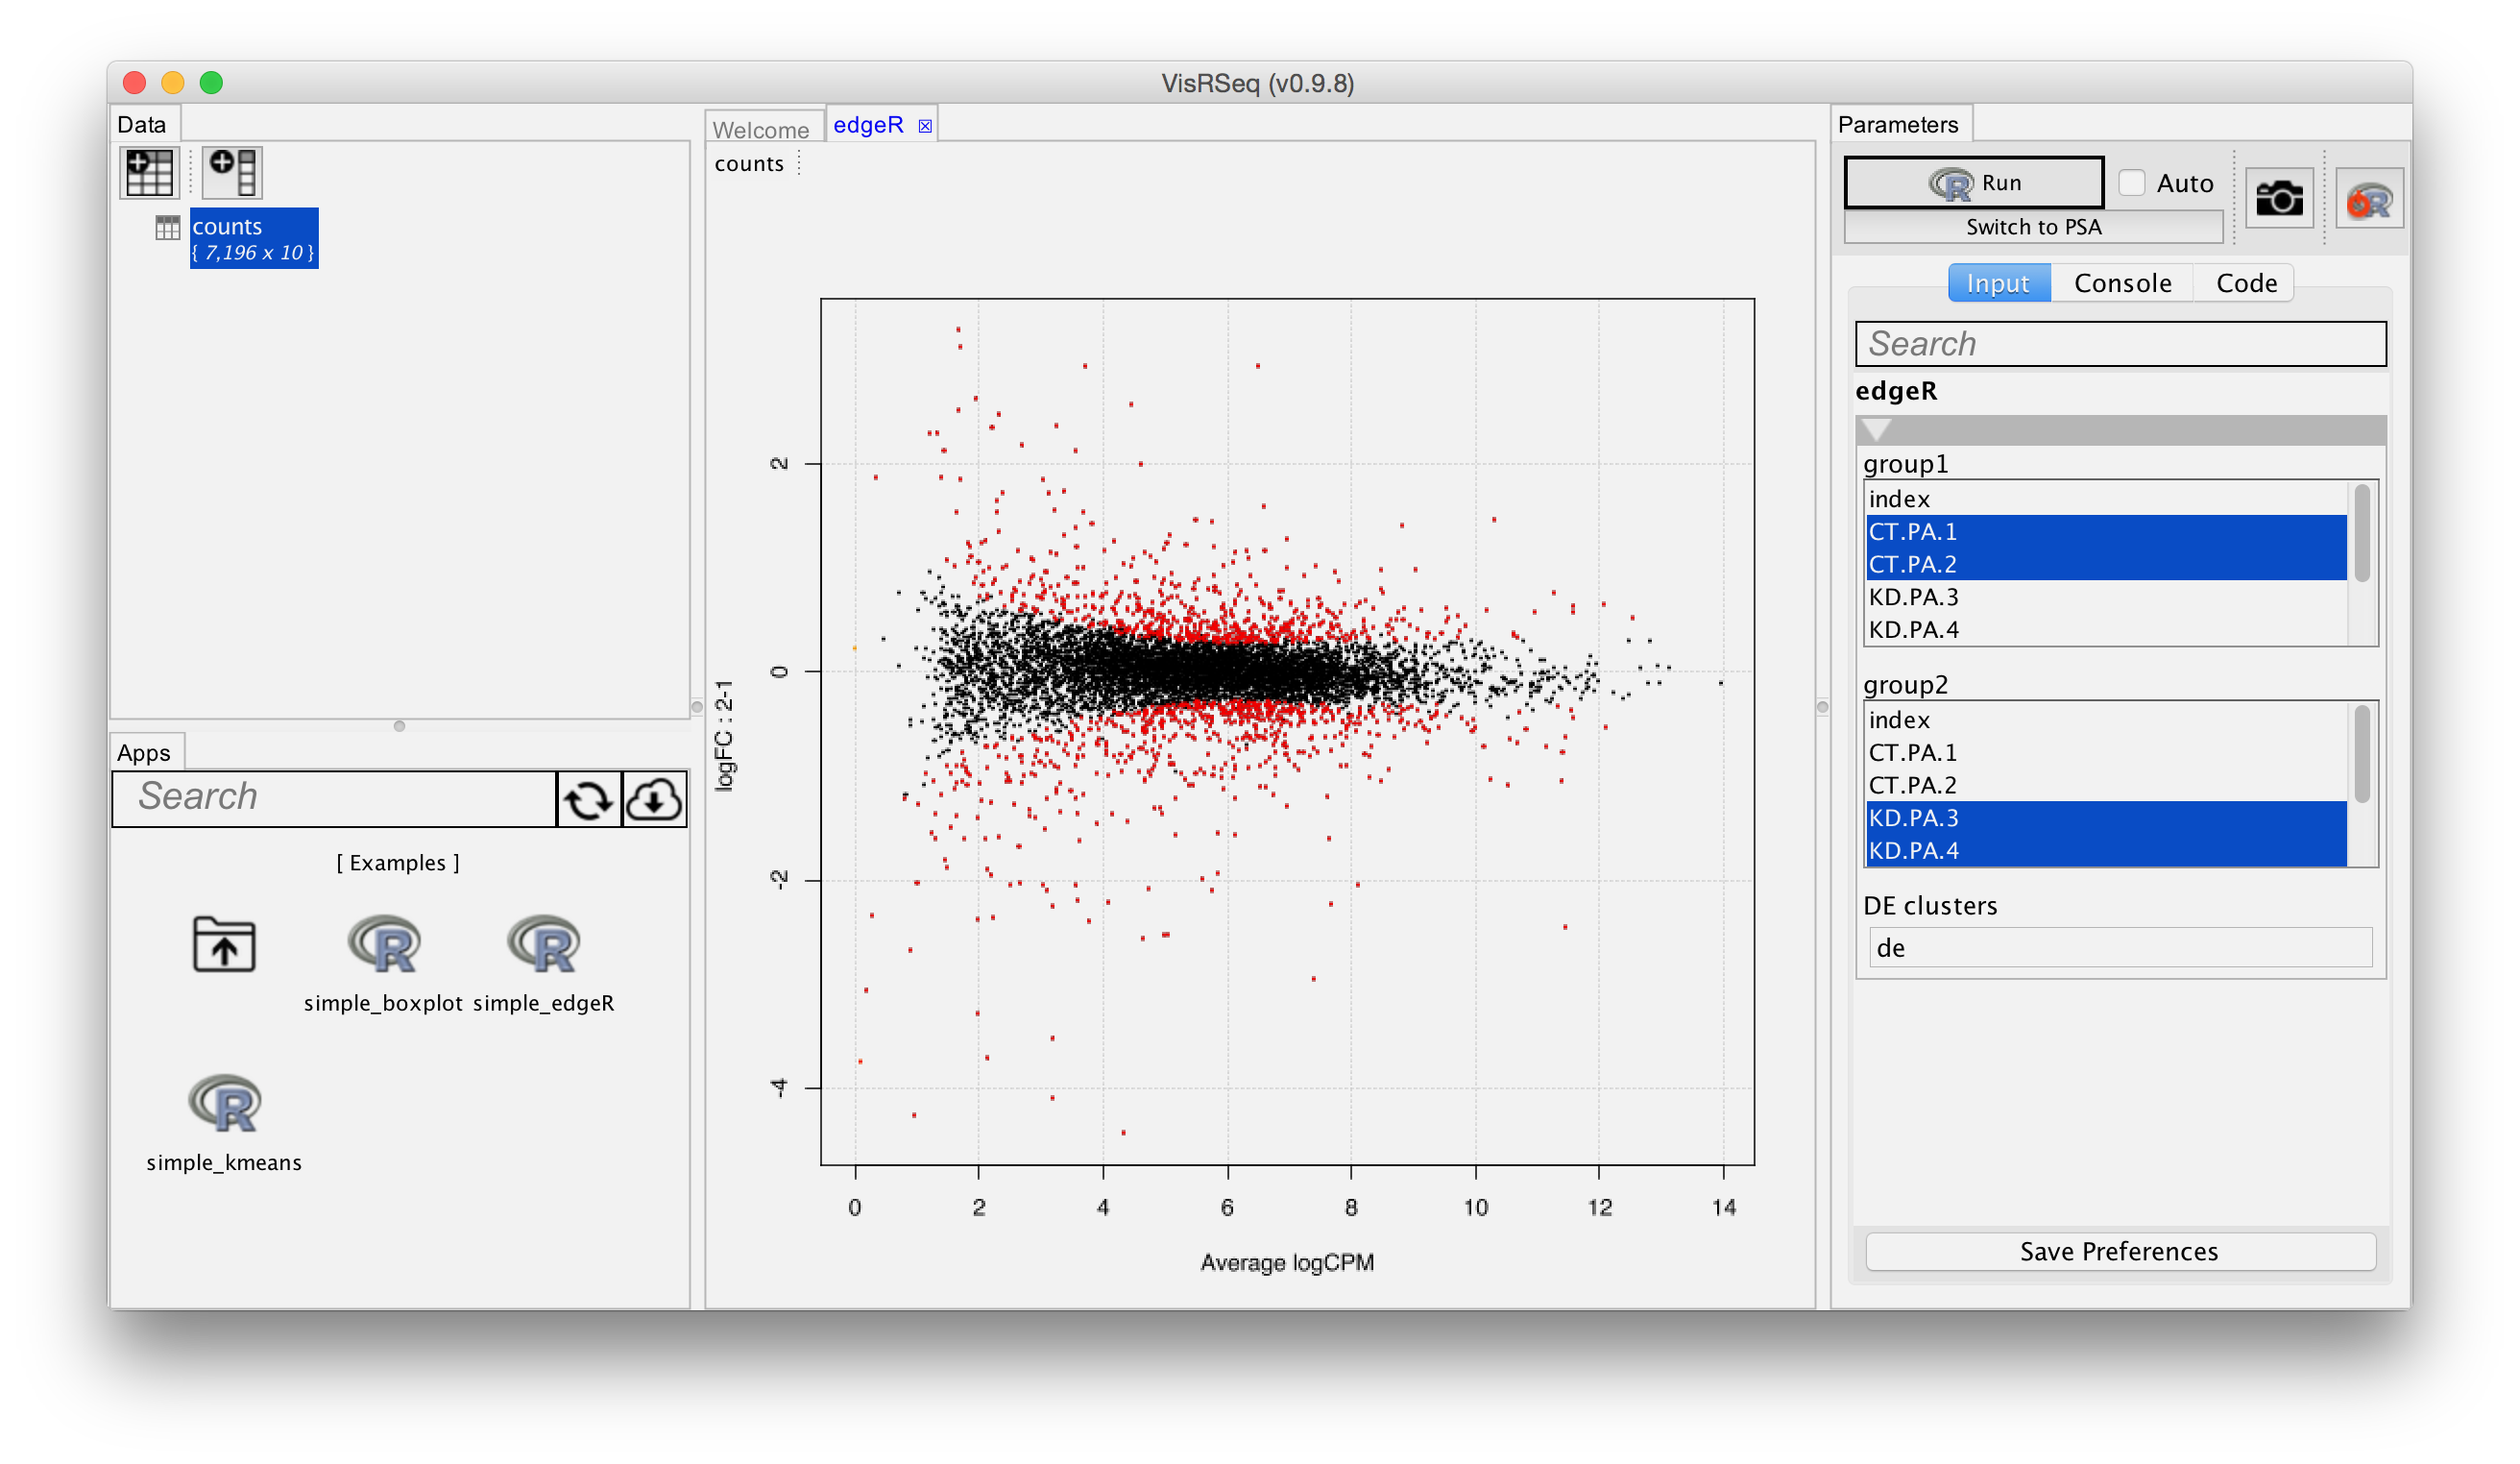
Task: Open the simple_boxplot app
Action: coord(384,945)
